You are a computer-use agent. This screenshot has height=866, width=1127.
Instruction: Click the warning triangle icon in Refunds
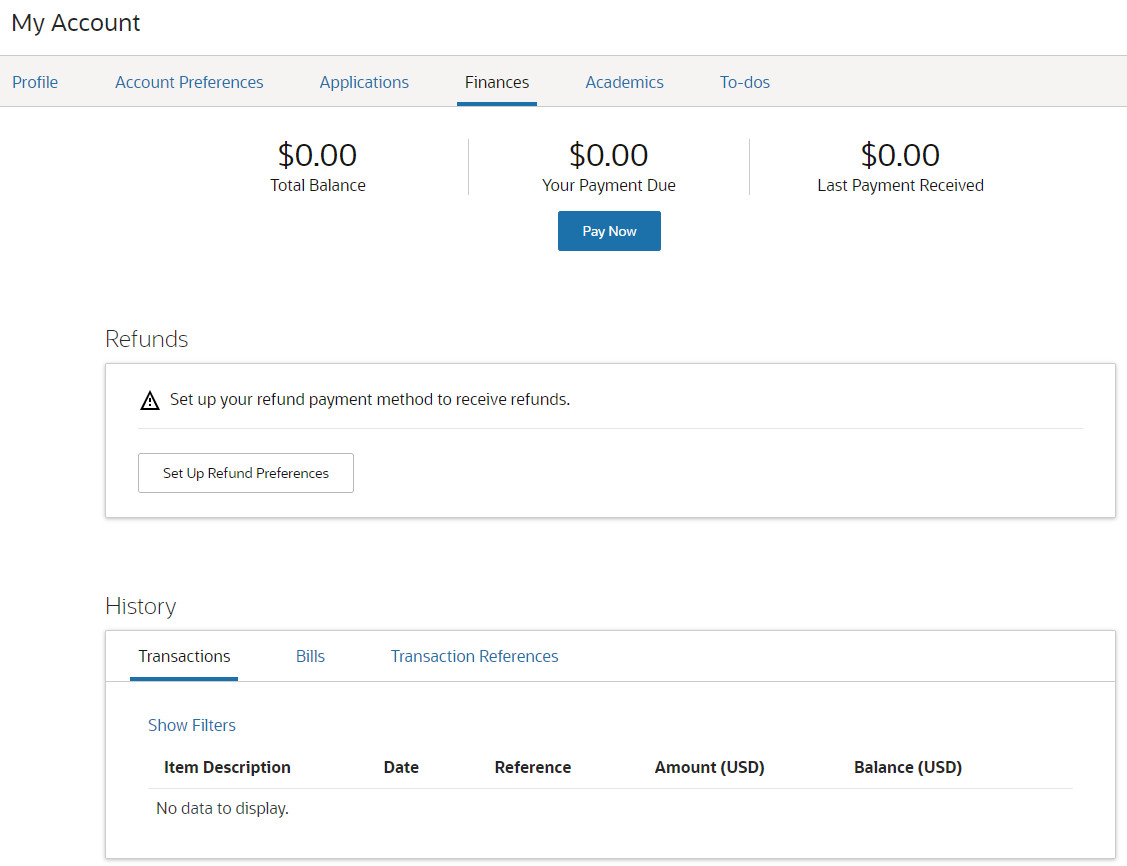[150, 401]
